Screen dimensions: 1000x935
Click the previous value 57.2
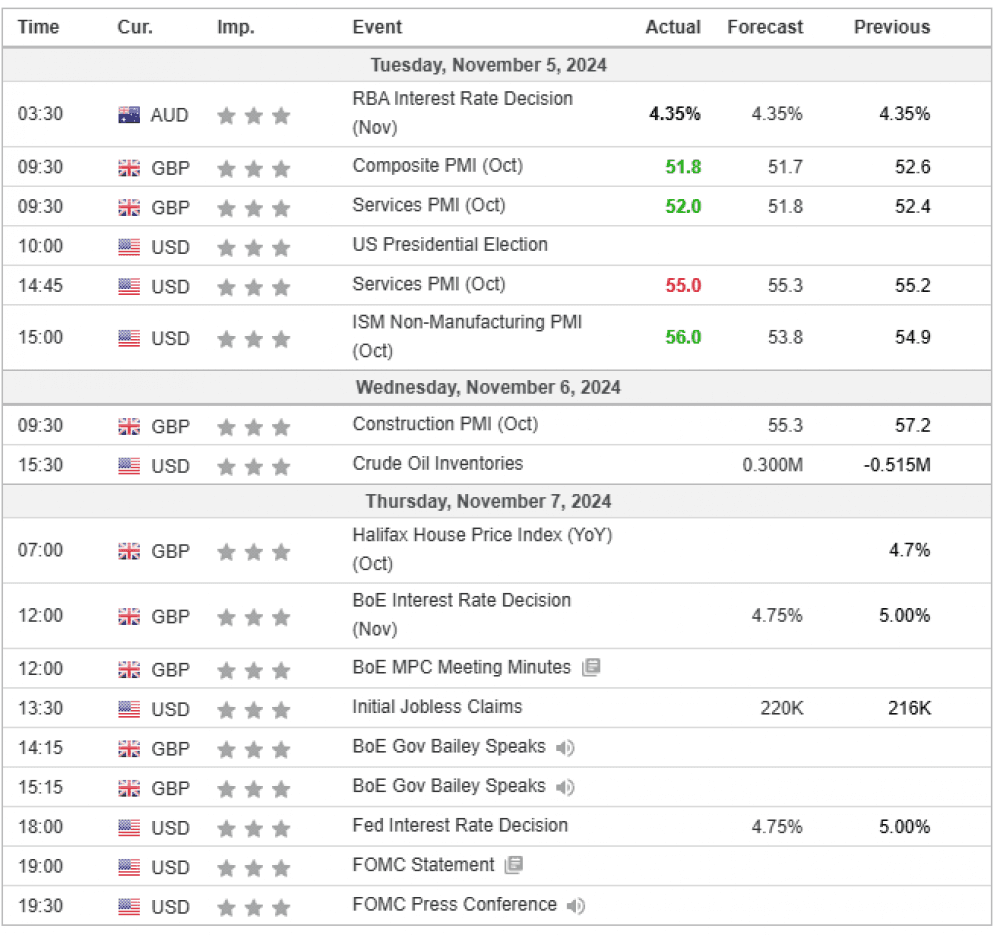pos(913,425)
